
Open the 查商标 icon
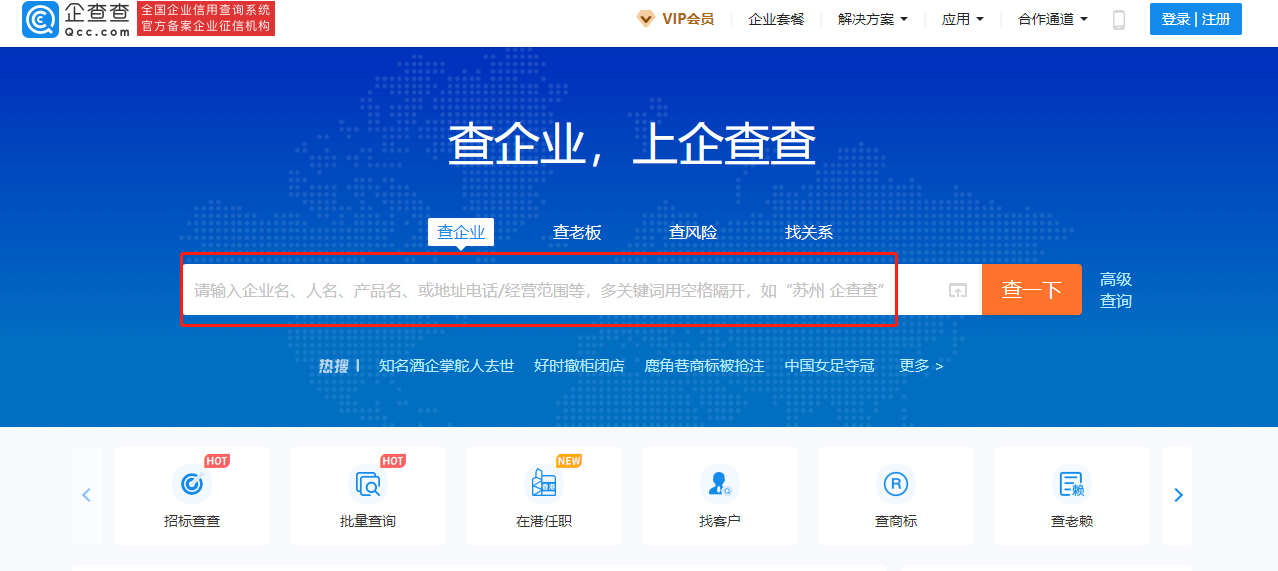895,483
